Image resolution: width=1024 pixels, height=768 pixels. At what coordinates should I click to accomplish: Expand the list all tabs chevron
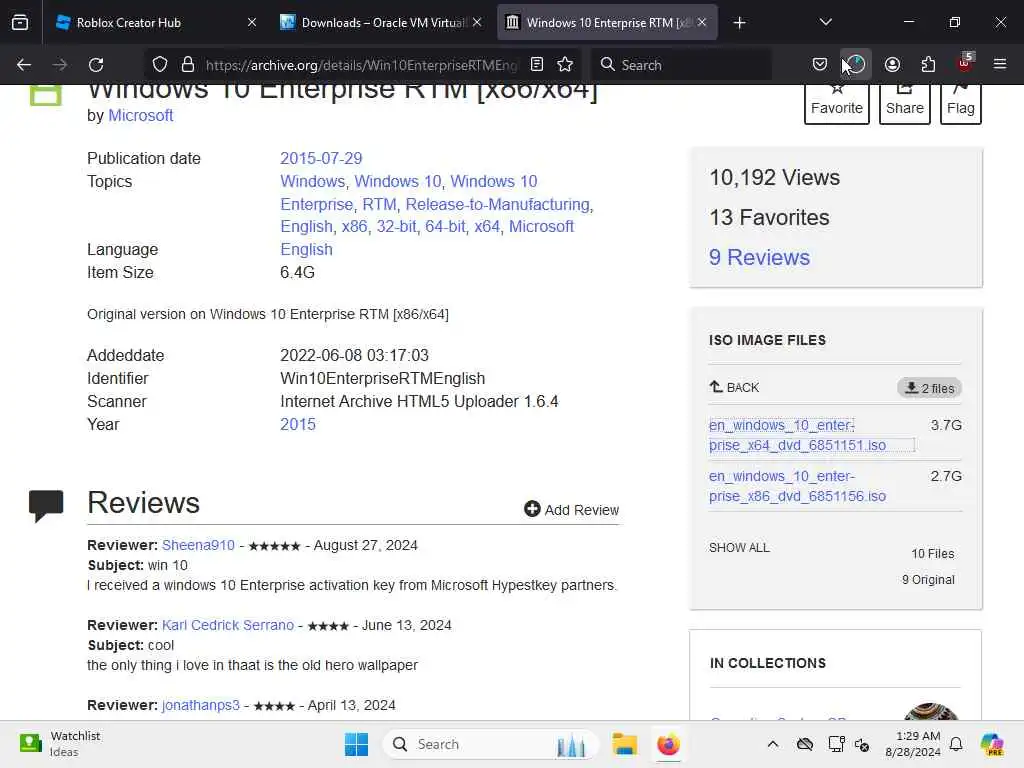tap(825, 23)
